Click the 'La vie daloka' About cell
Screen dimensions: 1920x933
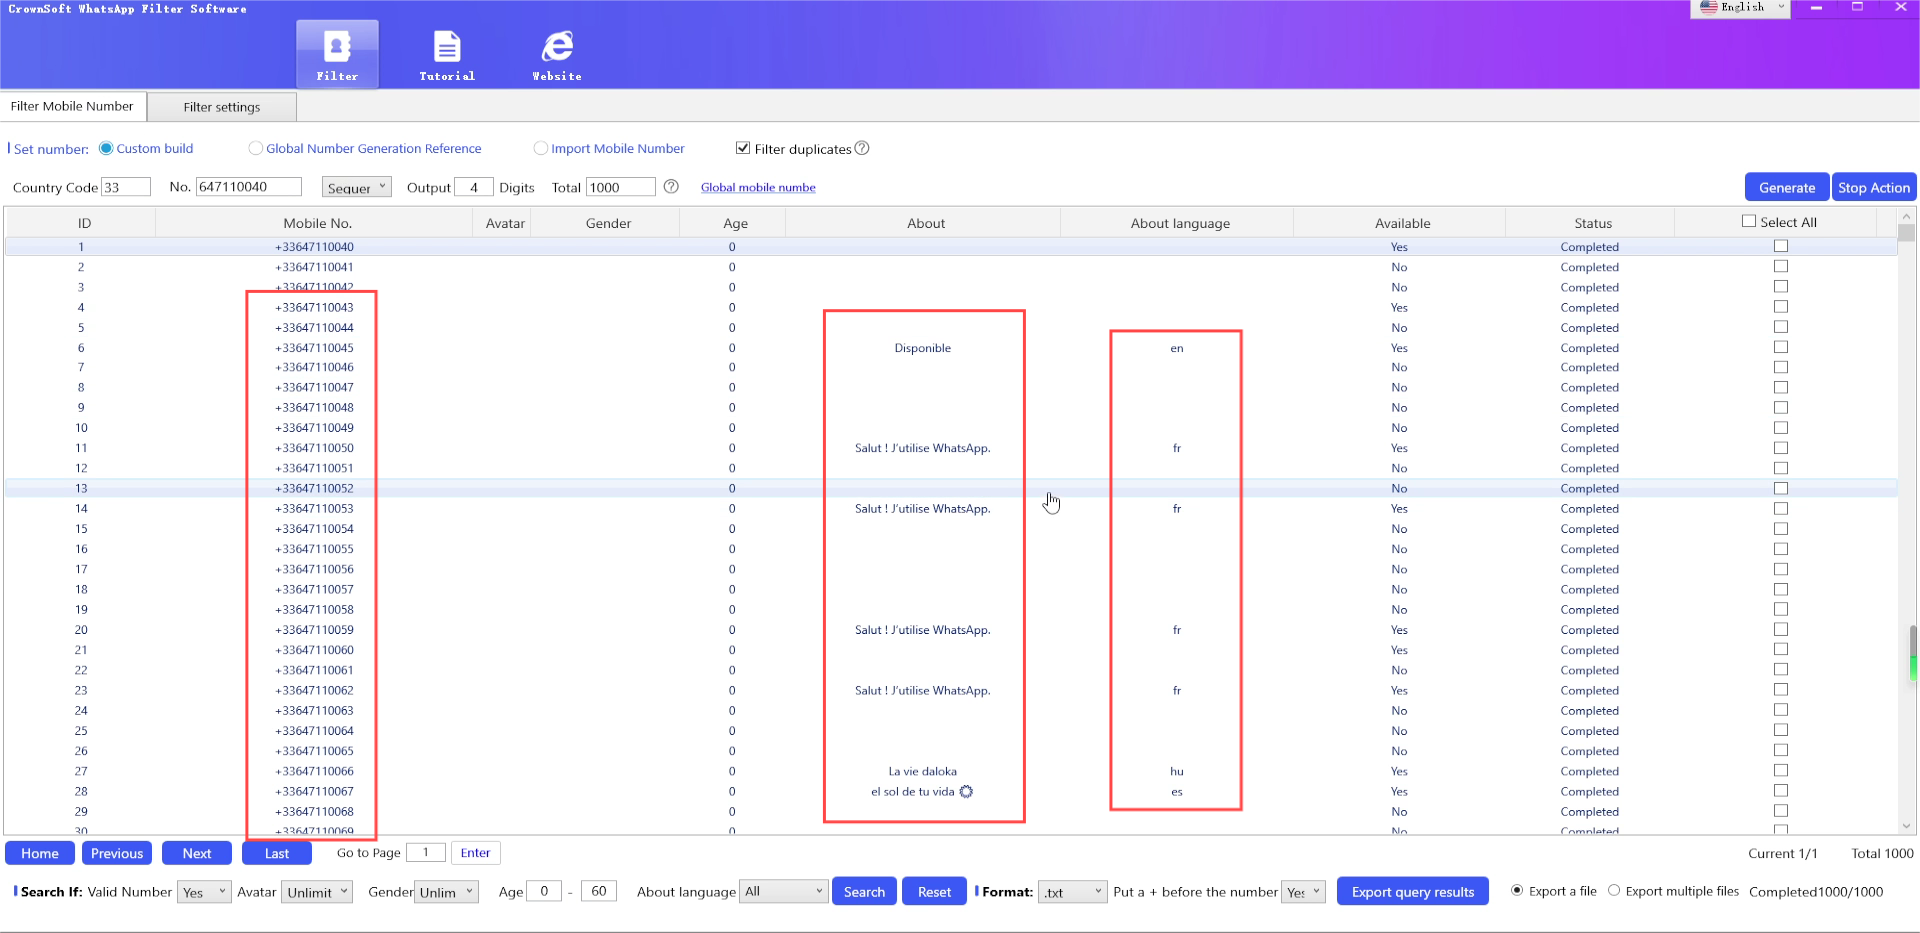pos(922,771)
